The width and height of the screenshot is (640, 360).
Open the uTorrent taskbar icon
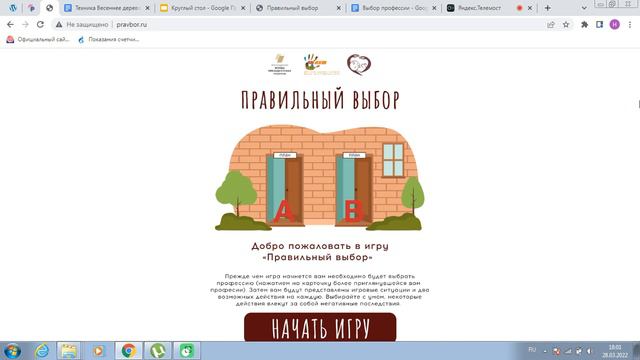click(158, 351)
